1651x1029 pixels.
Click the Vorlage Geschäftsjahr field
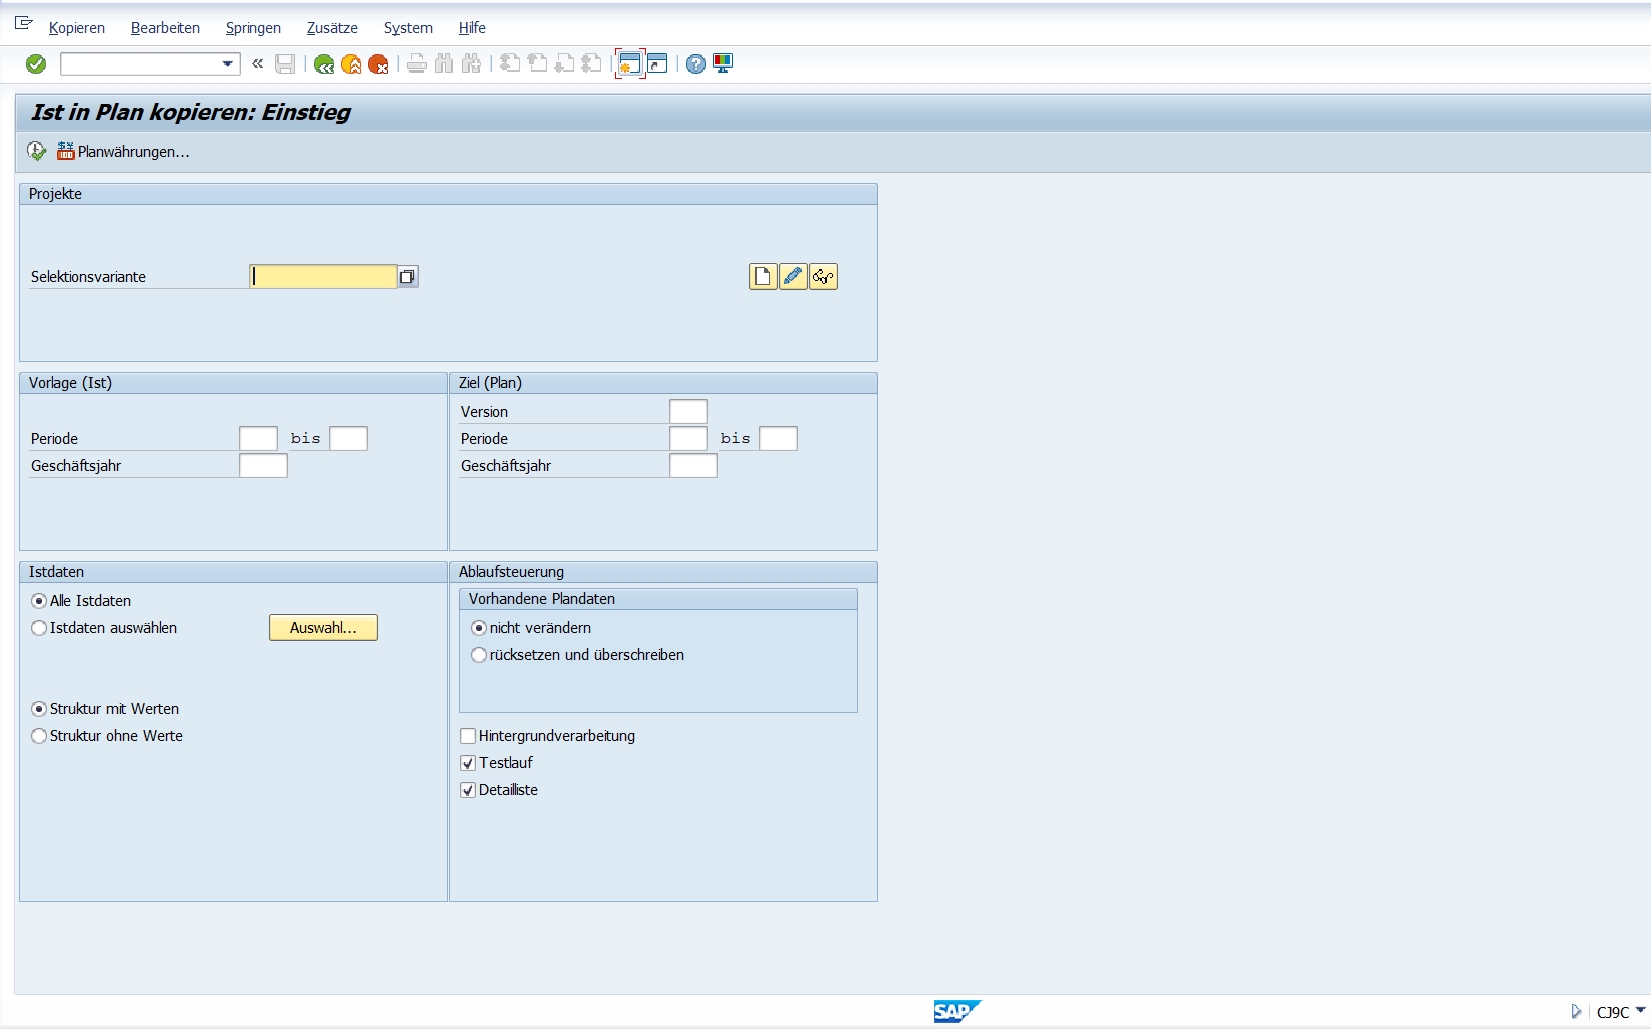263,465
